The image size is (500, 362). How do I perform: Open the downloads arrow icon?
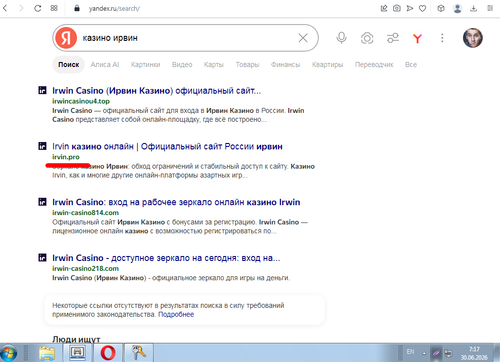pos(474,8)
